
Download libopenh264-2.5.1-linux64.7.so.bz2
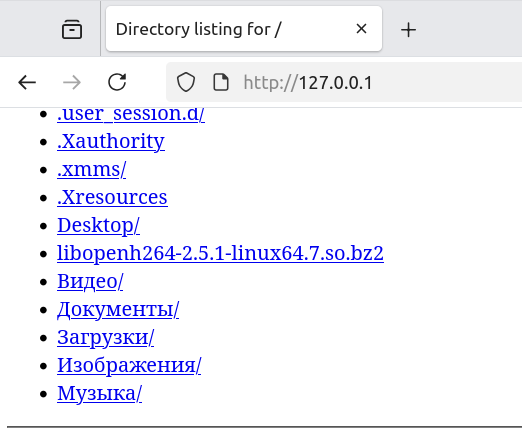pyautogui.click(x=220, y=253)
